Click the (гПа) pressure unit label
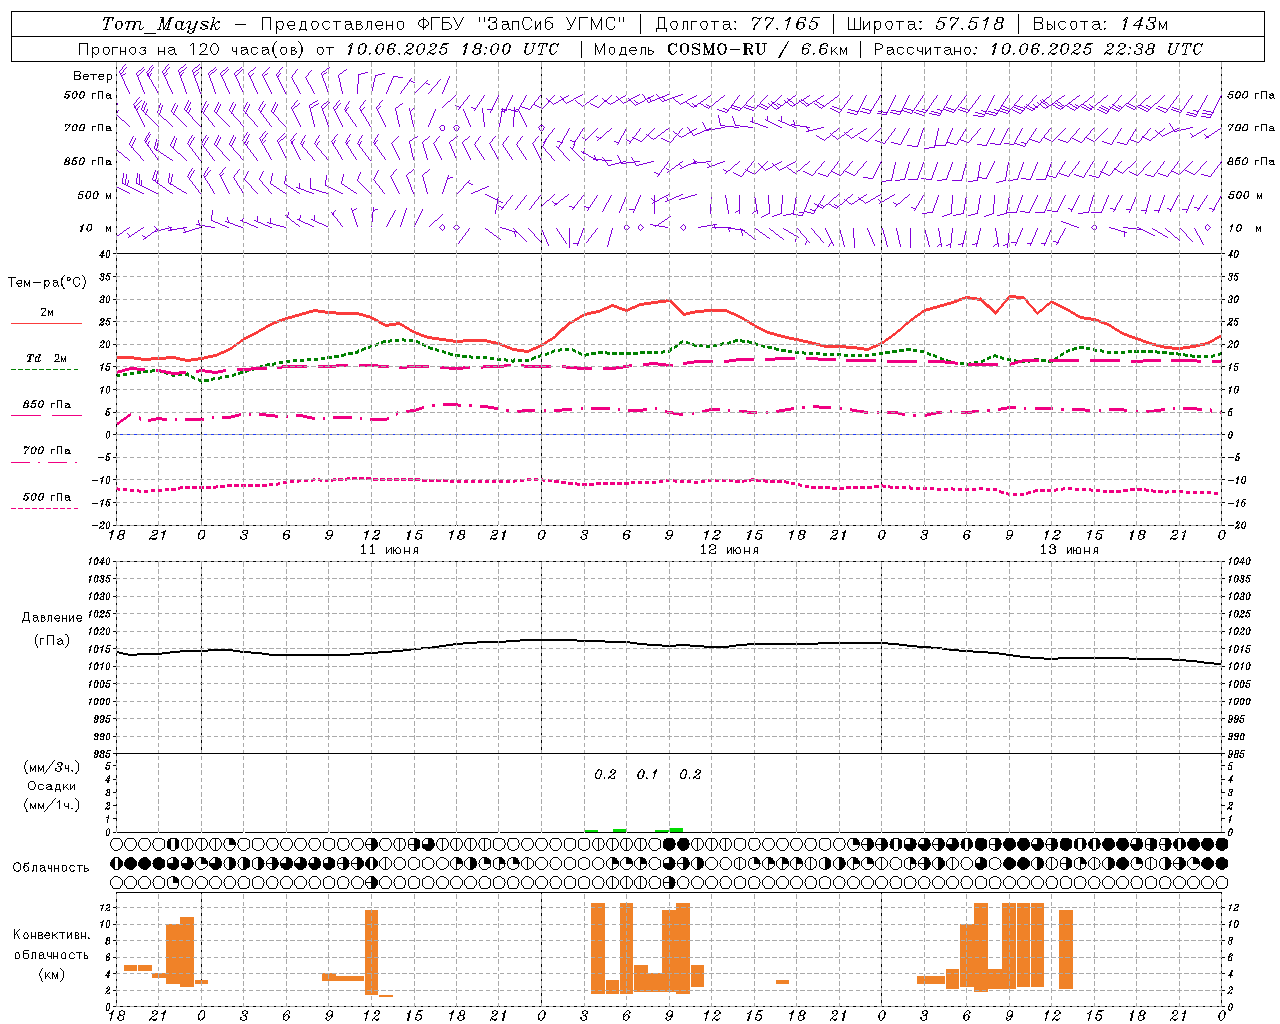This screenshot has width=1280, height=1024. [52, 641]
